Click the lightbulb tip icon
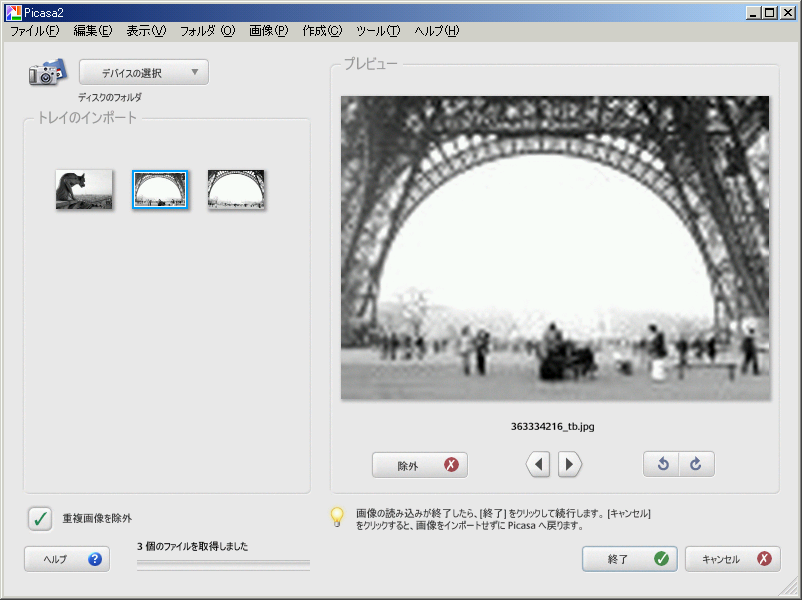The image size is (802, 600). 338,517
